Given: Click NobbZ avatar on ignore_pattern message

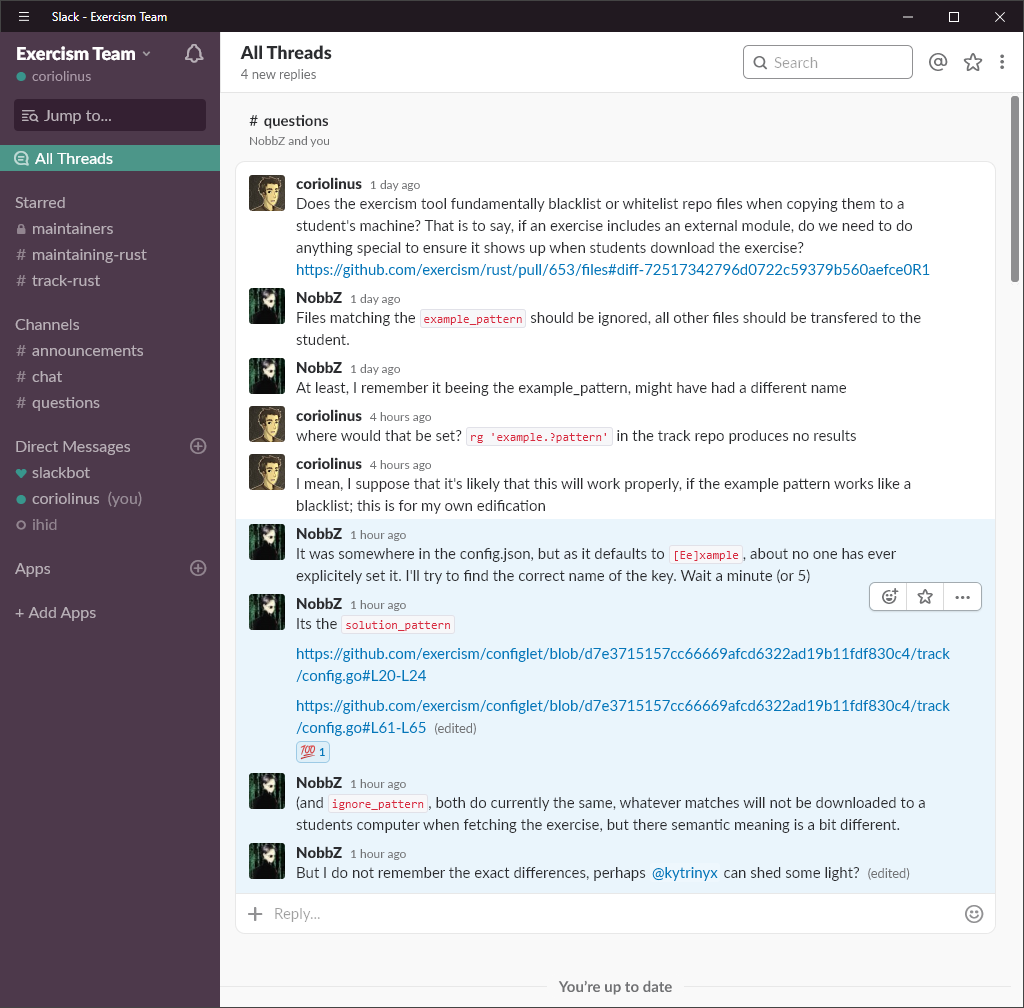Looking at the screenshot, I should tap(266, 791).
